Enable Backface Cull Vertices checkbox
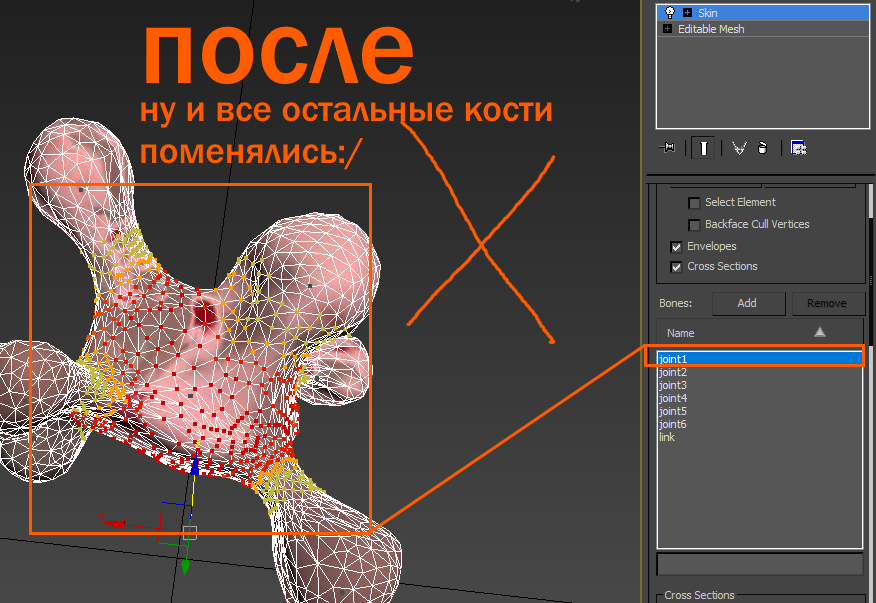The width and height of the screenshot is (876, 603). coord(694,224)
